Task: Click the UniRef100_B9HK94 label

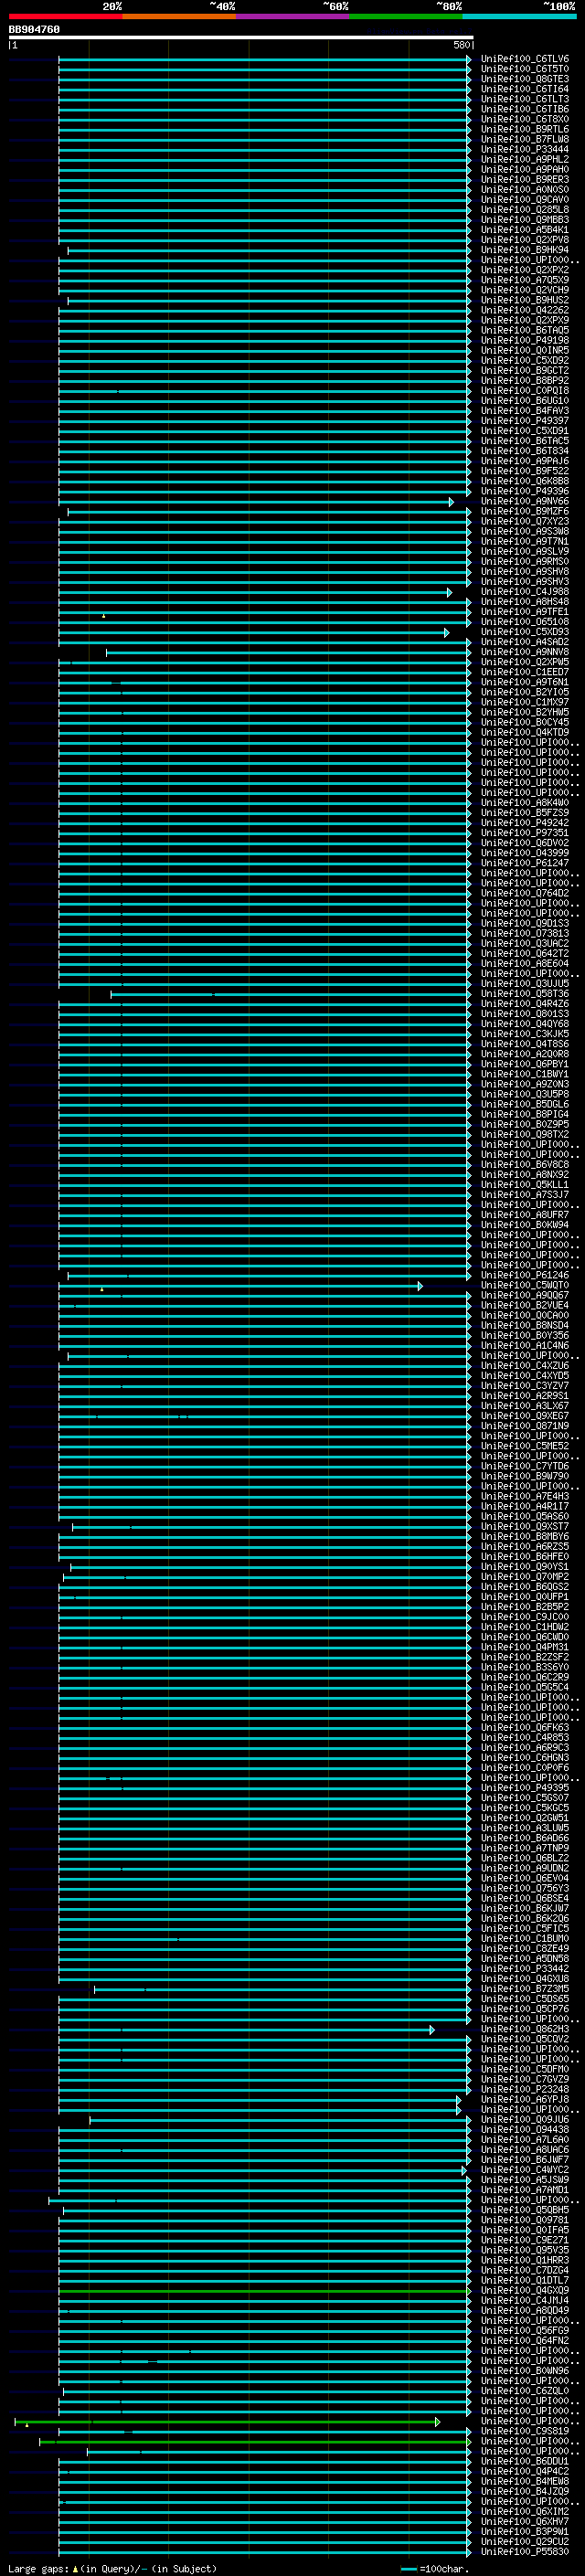Action: coord(524,250)
